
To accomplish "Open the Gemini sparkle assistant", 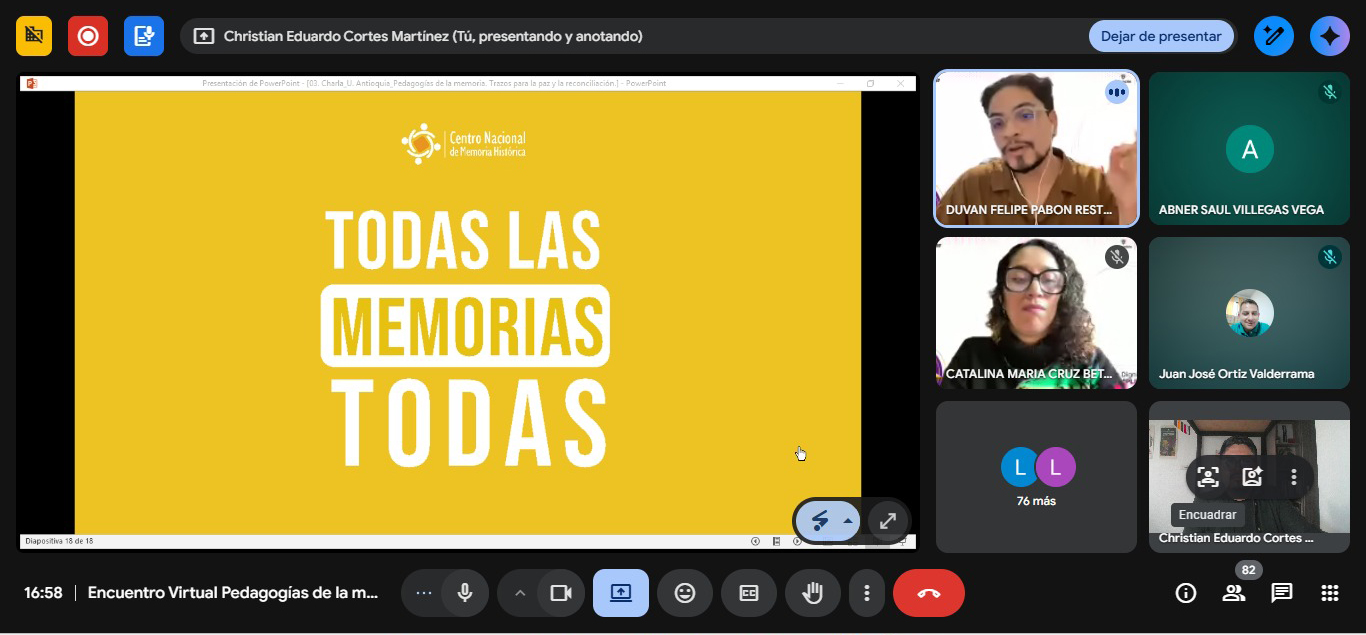I will click(1329, 36).
